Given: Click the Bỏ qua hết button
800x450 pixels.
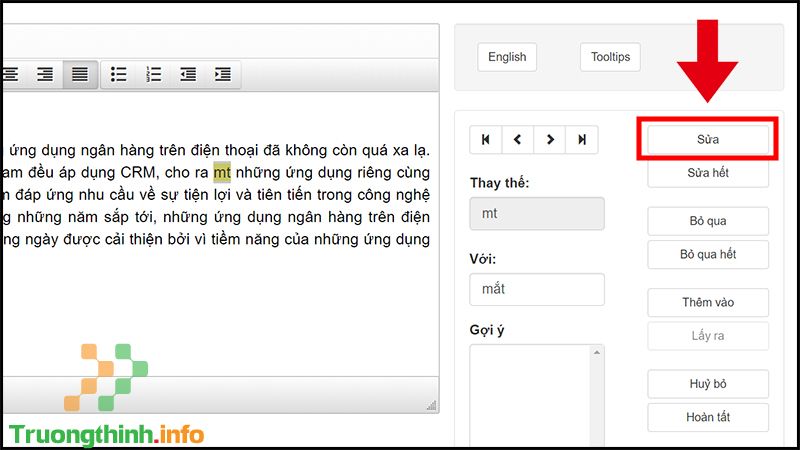Looking at the screenshot, I should pos(708,254).
